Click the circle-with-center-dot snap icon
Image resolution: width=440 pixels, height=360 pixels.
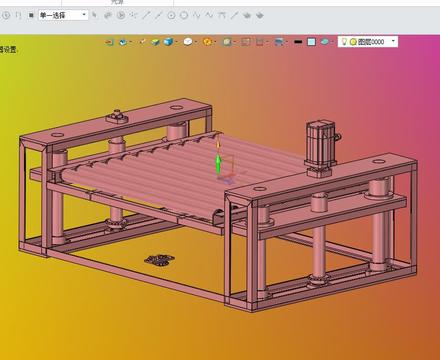(x=171, y=15)
